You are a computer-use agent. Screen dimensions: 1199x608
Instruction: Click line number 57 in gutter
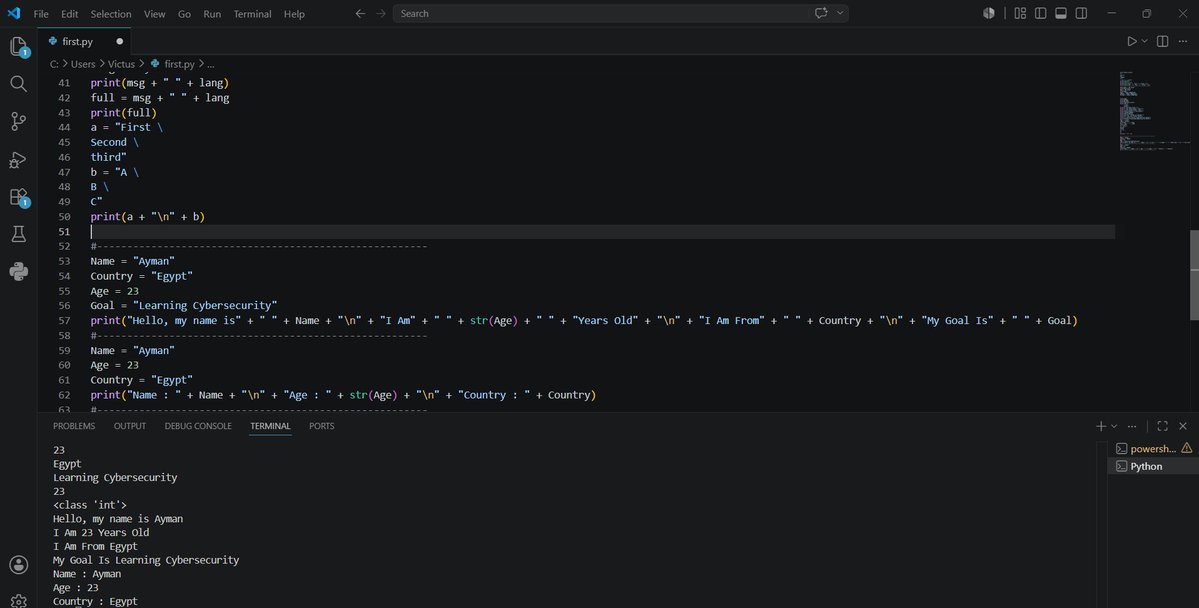[63, 320]
